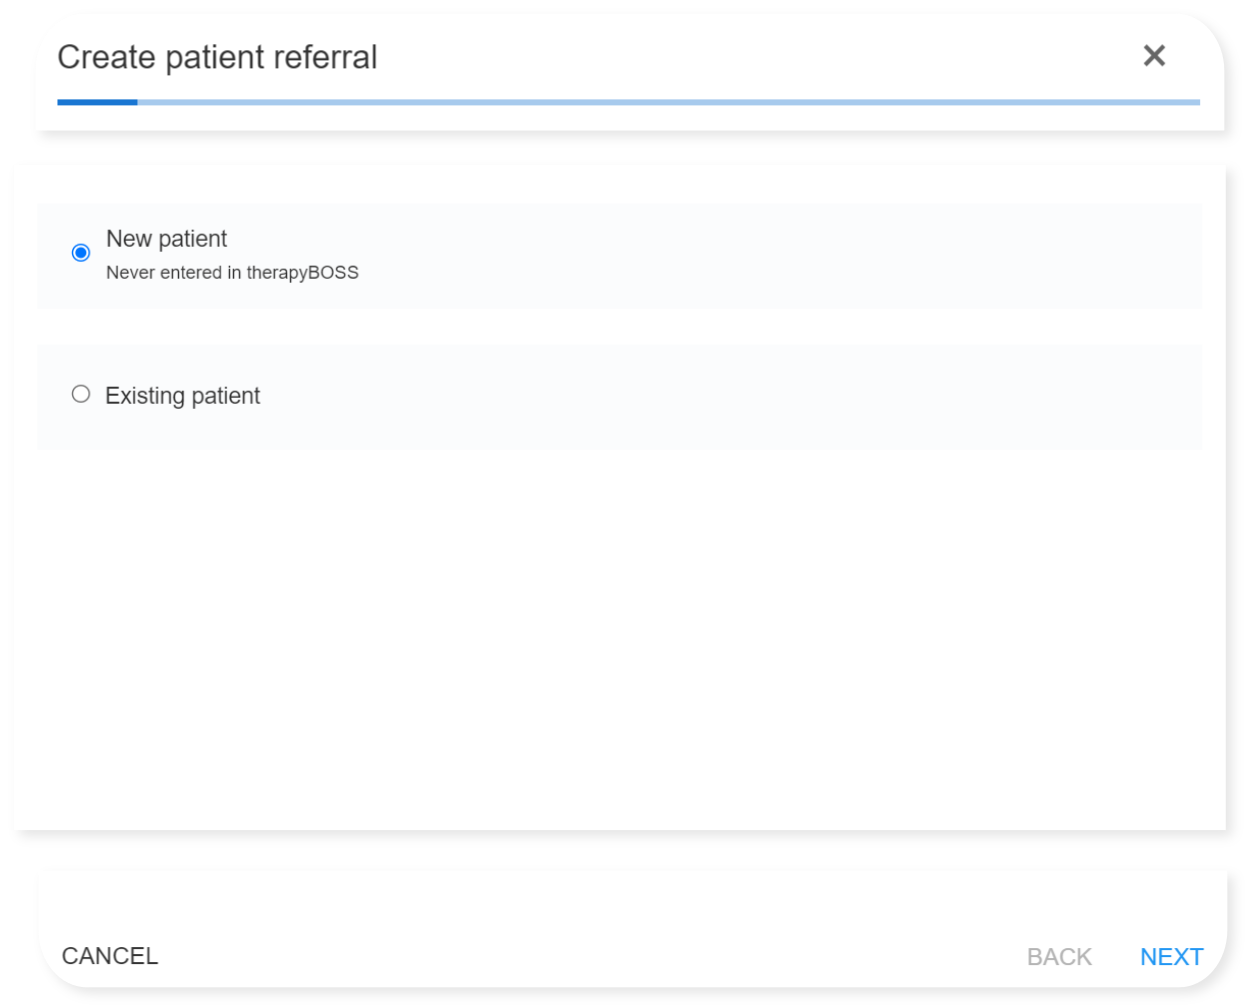The width and height of the screenshot is (1247, 1007).
Task: Close the Create patient referral dialog
Action: pyautogui.click(x=1154, y=56)
